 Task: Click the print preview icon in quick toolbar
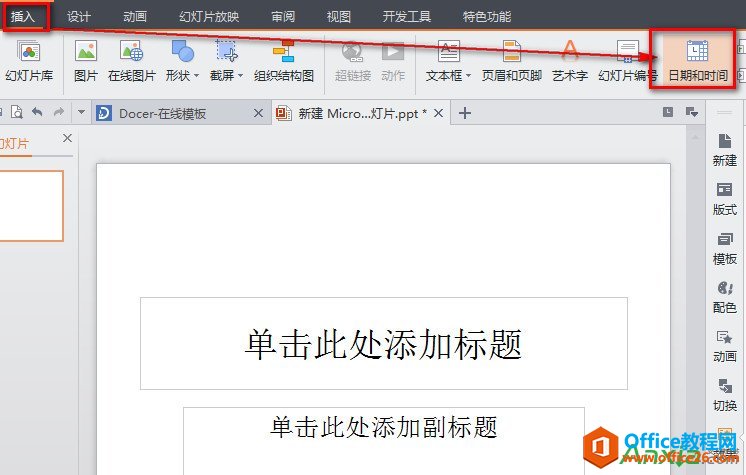17,112
